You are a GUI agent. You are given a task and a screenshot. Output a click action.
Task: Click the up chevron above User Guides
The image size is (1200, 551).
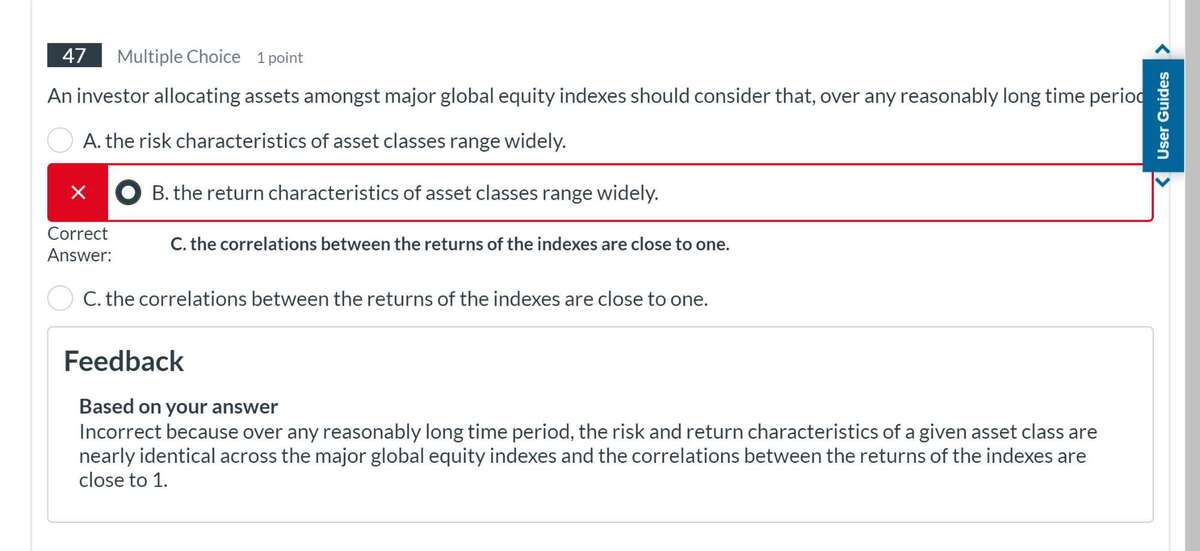[x=1163, y=47]
